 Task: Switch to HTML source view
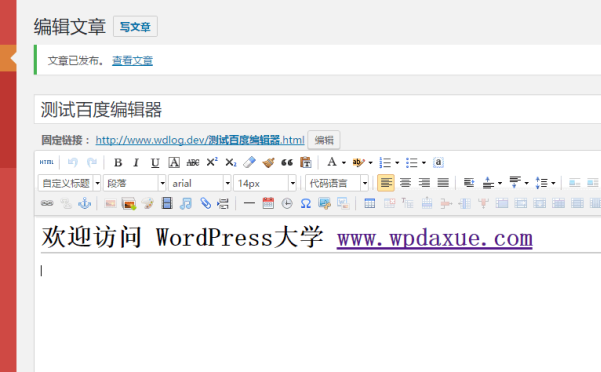tap(47, 162)
